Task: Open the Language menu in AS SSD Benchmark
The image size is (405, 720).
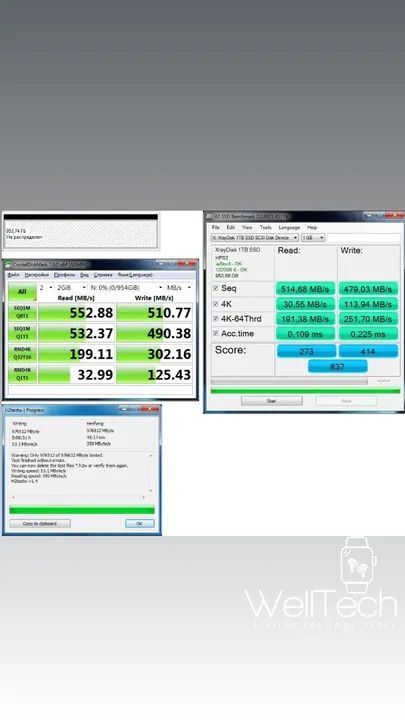Action: (289, 227)
